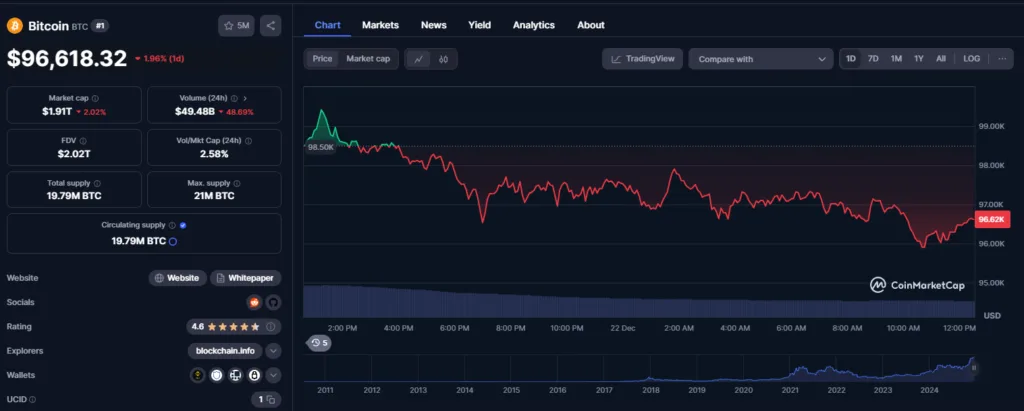
Task: Select the third wallet icon
Action: pyautogui.click(x=236, y=375)
